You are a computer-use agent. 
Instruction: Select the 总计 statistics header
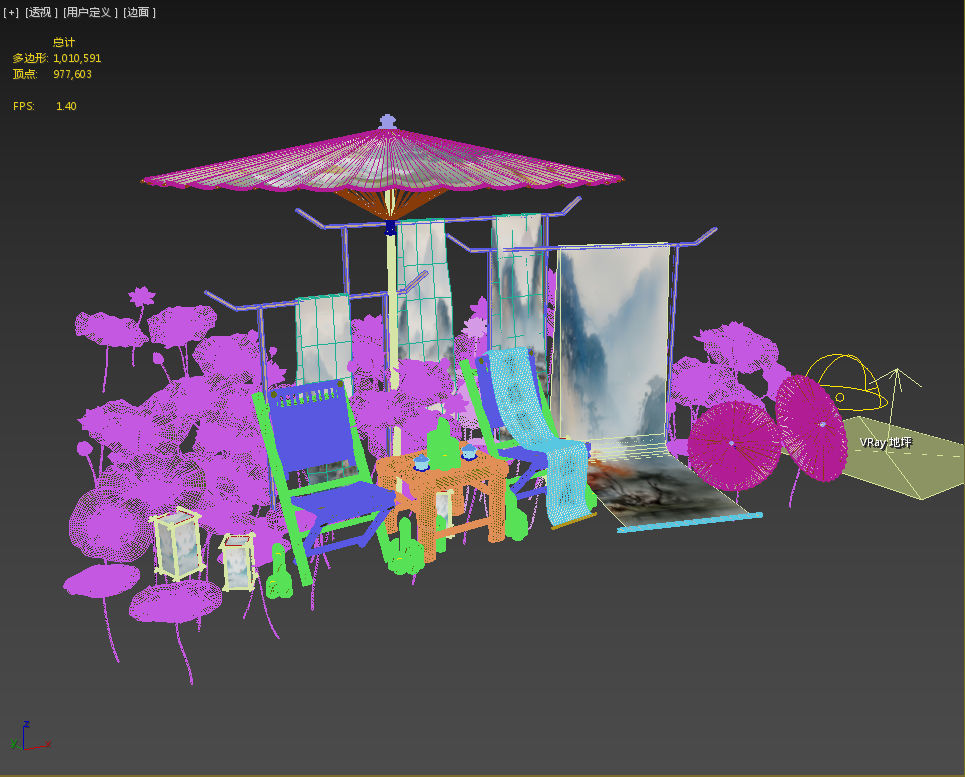pyautogui.click(x=64, y=42)
